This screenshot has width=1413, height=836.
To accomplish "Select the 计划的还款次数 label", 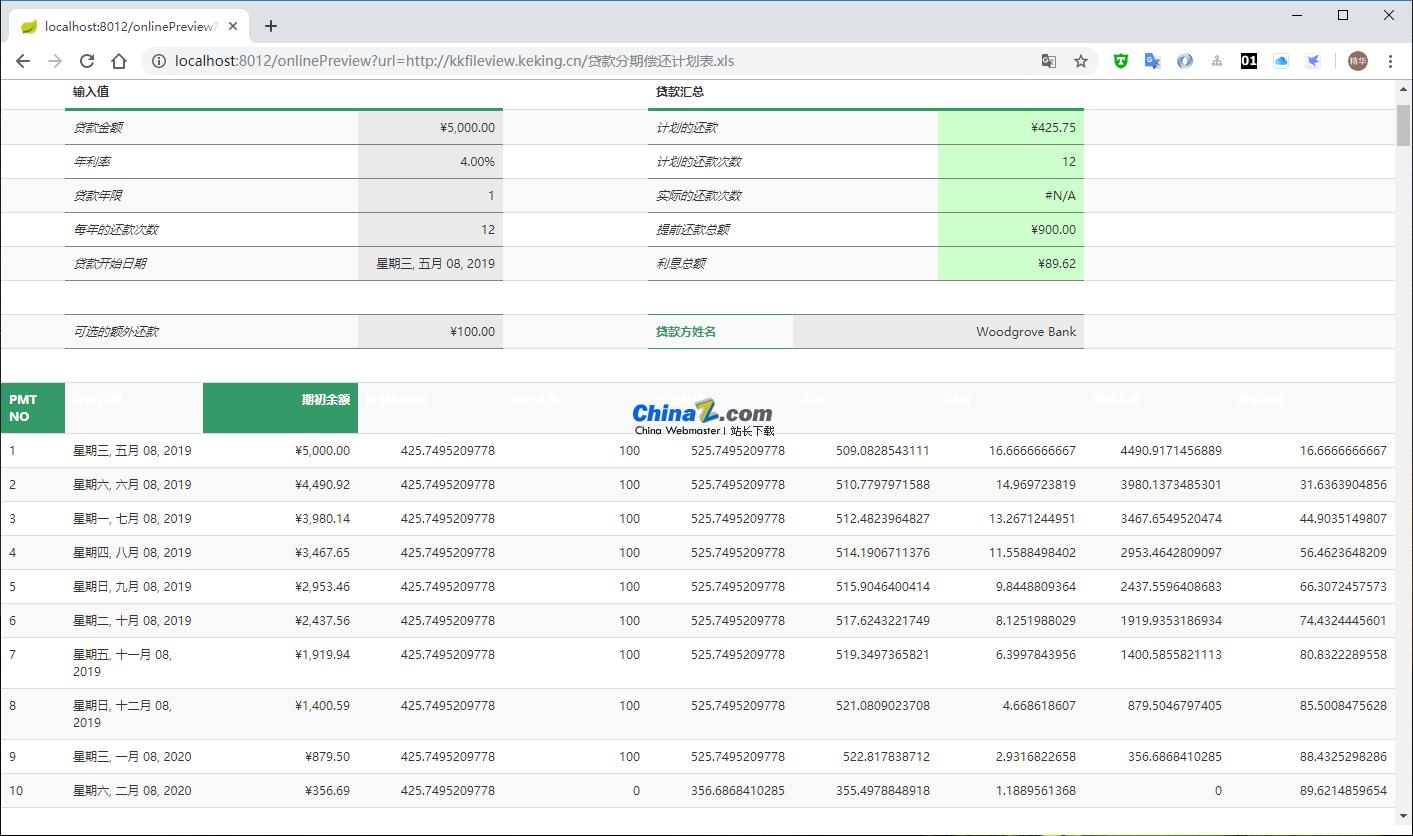I will [x=699, y=162].
